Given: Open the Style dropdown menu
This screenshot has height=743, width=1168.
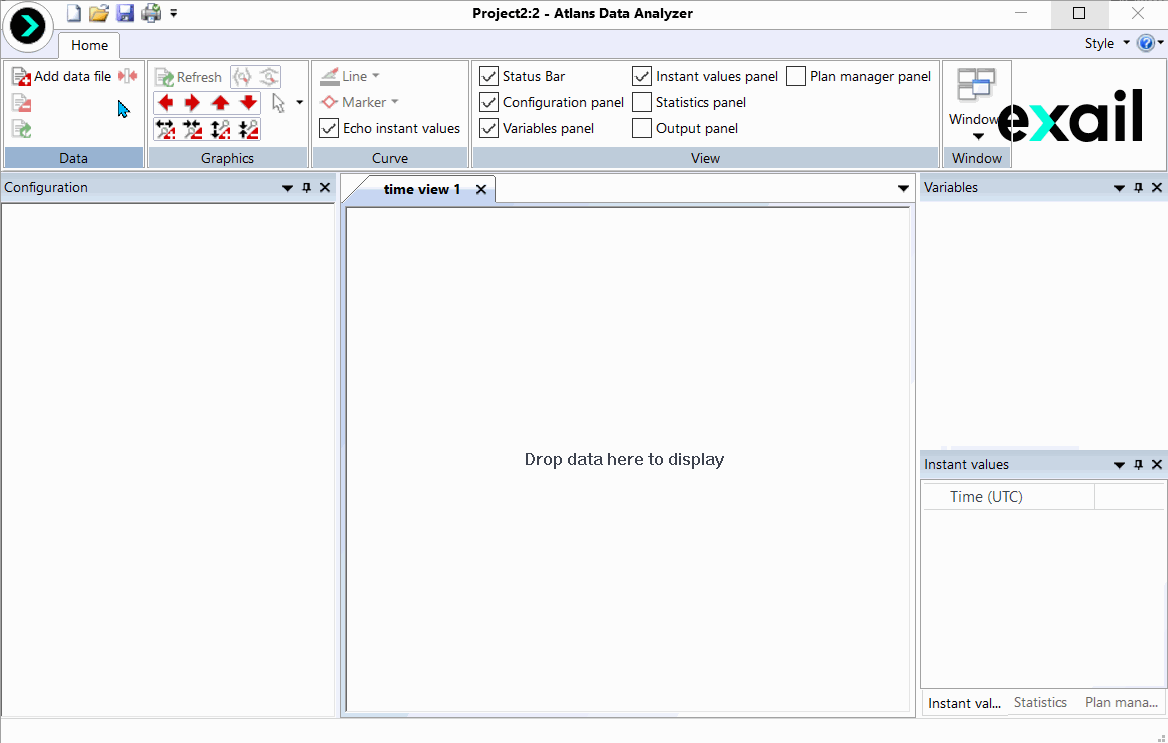Looking at the screenshot, I should click(x=1107, y=43).
